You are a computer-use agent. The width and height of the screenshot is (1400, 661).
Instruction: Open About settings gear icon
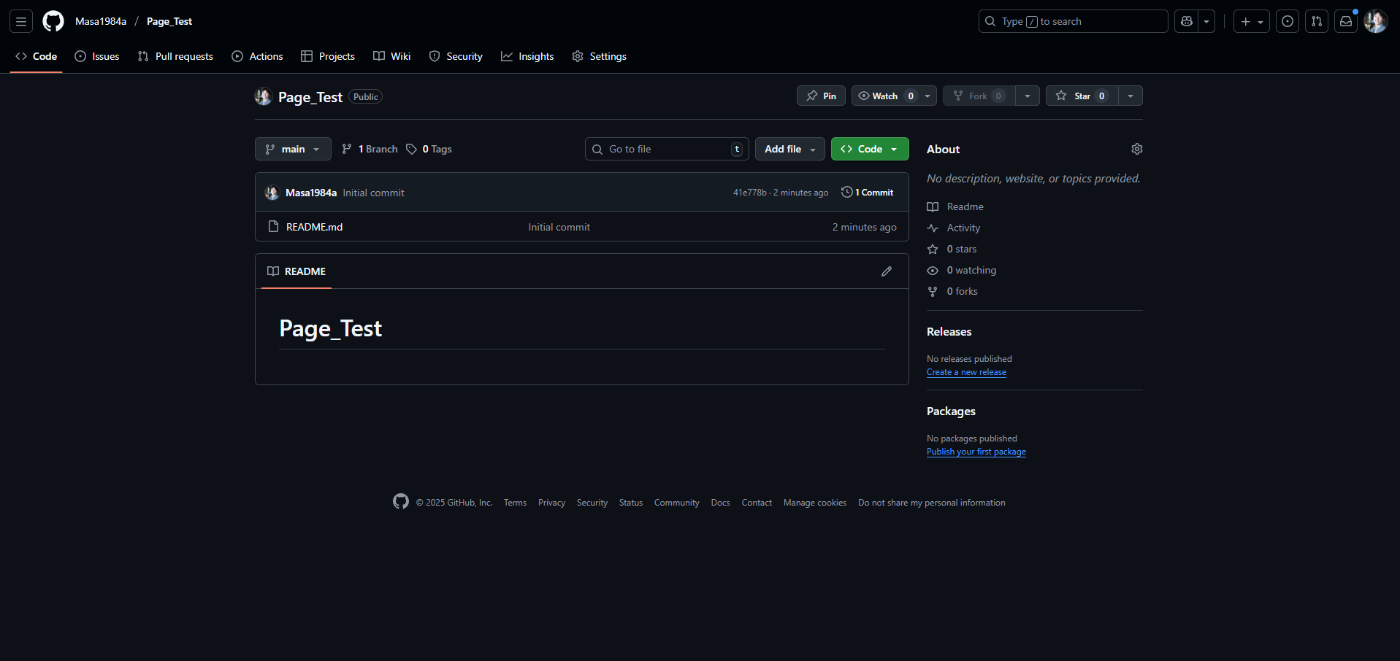click(1137, 149)
